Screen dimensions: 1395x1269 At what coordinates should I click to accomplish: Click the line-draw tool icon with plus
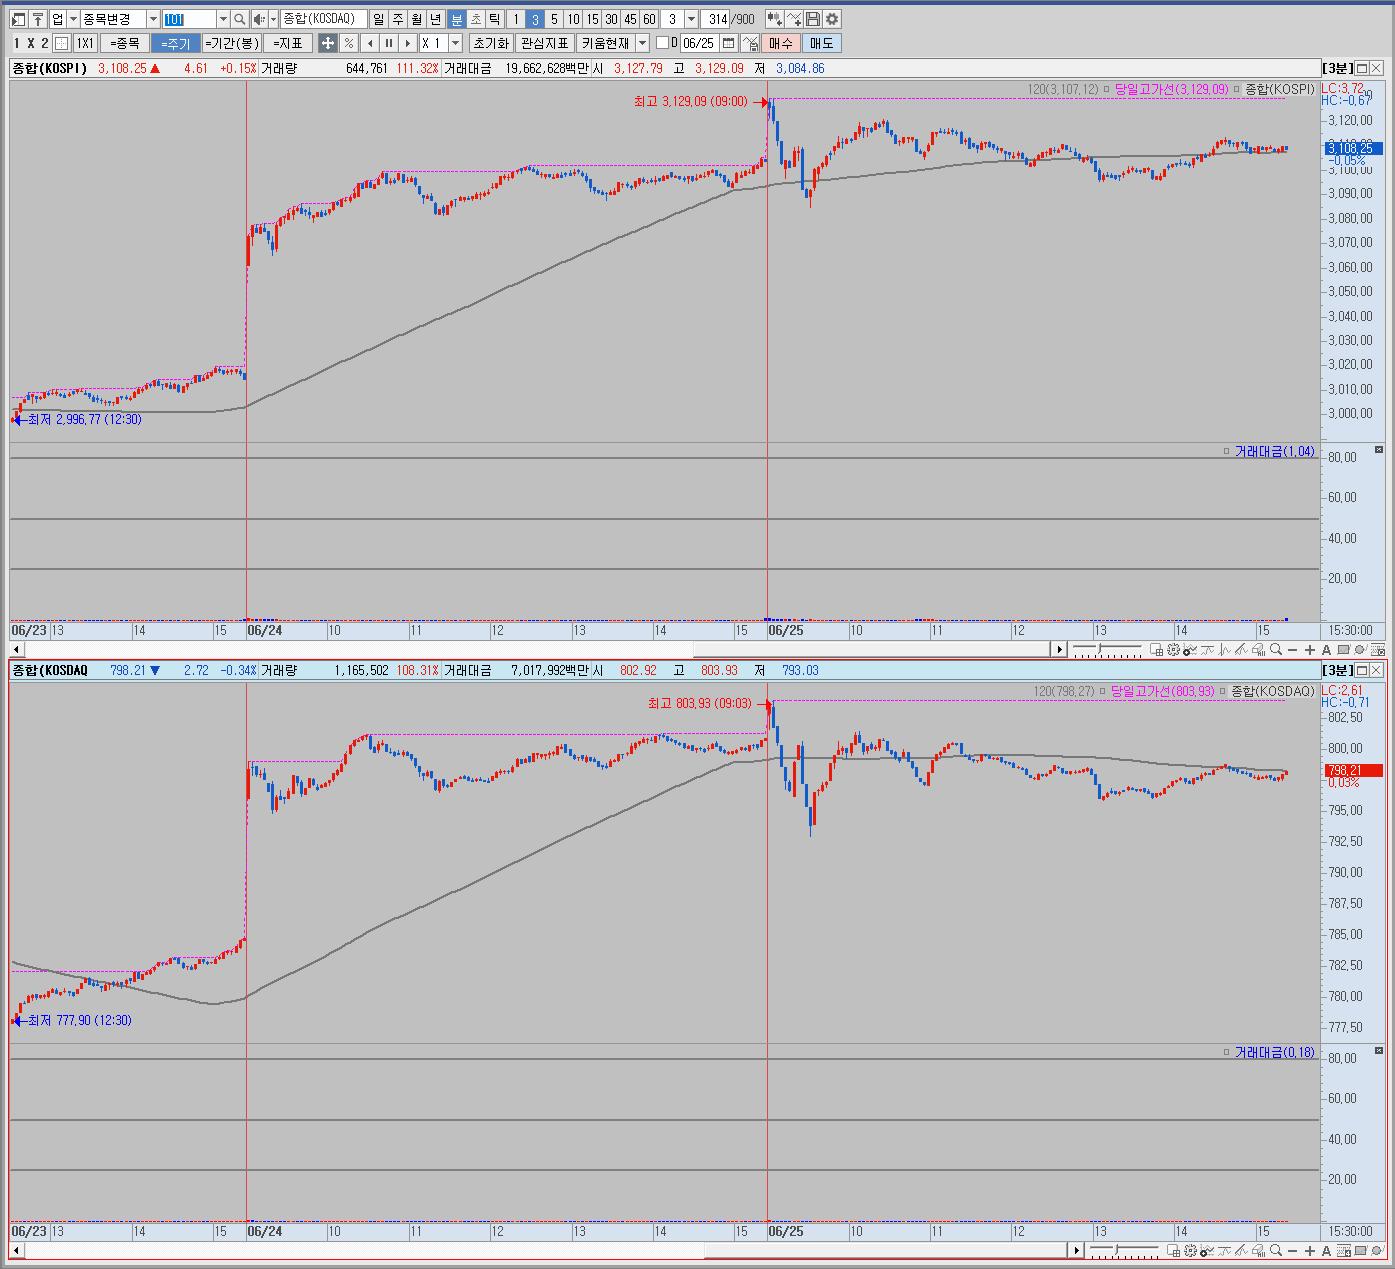[x=794, y=19]
